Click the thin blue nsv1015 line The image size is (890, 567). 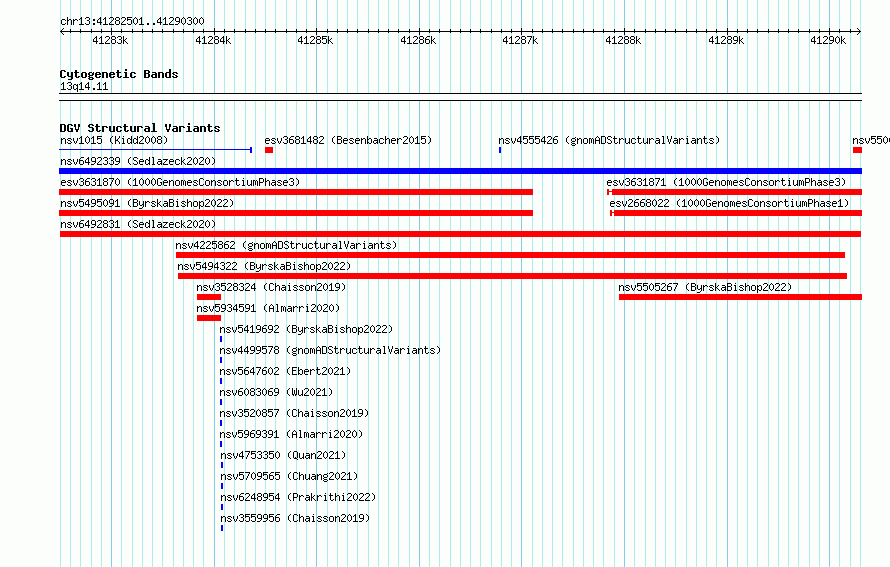(x=156, y=150)
